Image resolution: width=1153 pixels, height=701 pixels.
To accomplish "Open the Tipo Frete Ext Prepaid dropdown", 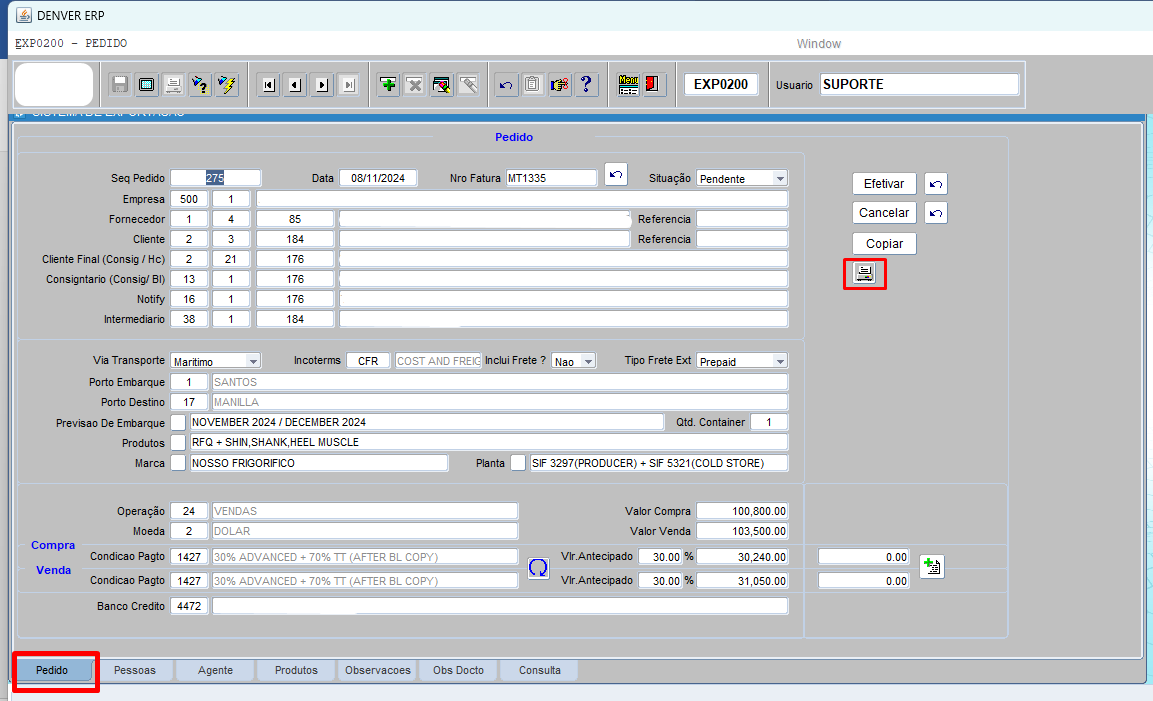I will click(742, 361).
